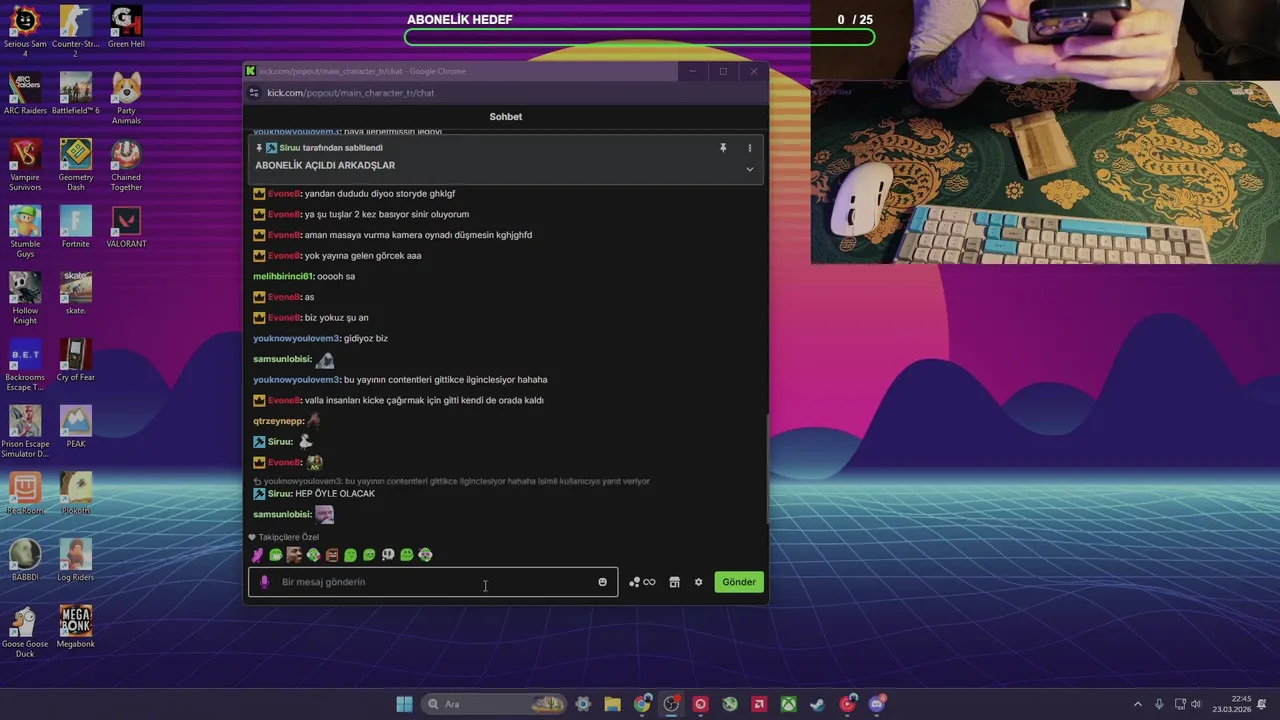Open AMD Software from the taskbar
1280x720 pixels.
click(x=760, y=704)
